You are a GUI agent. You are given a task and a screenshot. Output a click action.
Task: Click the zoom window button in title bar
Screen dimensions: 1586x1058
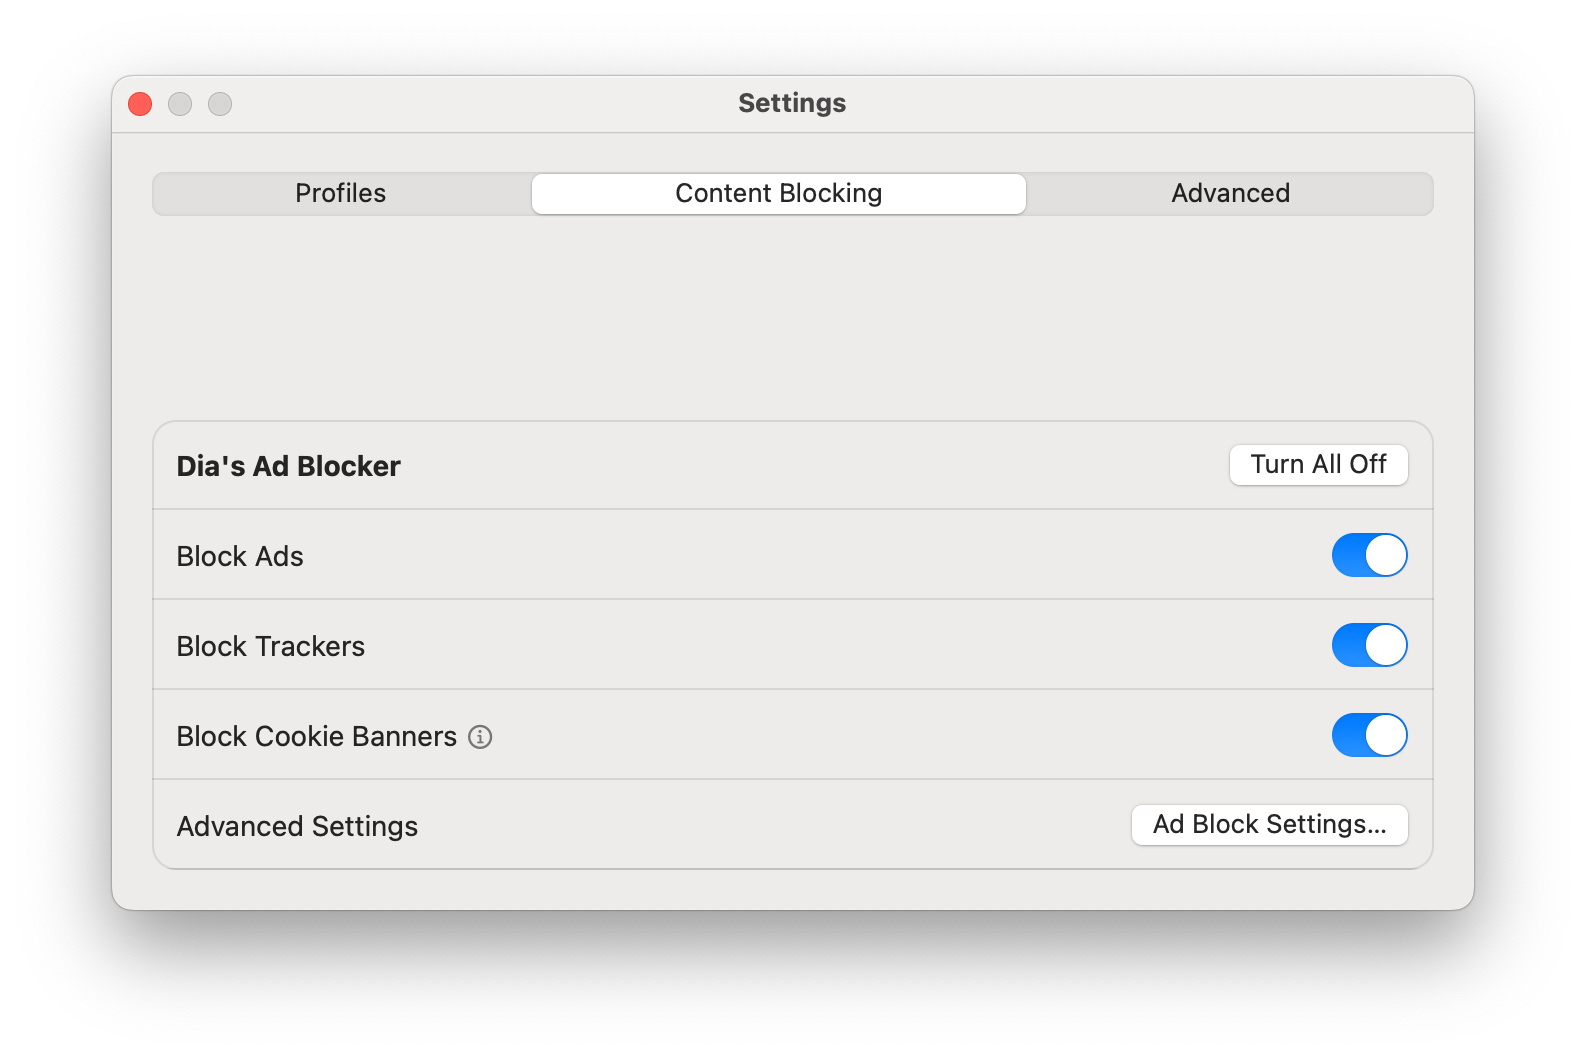coord(220,104)
